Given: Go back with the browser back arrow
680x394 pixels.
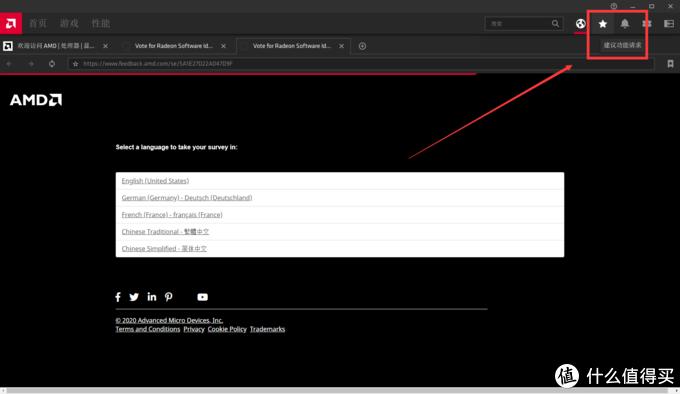Looking at the screenshot, I should click(x=9, y=64).
